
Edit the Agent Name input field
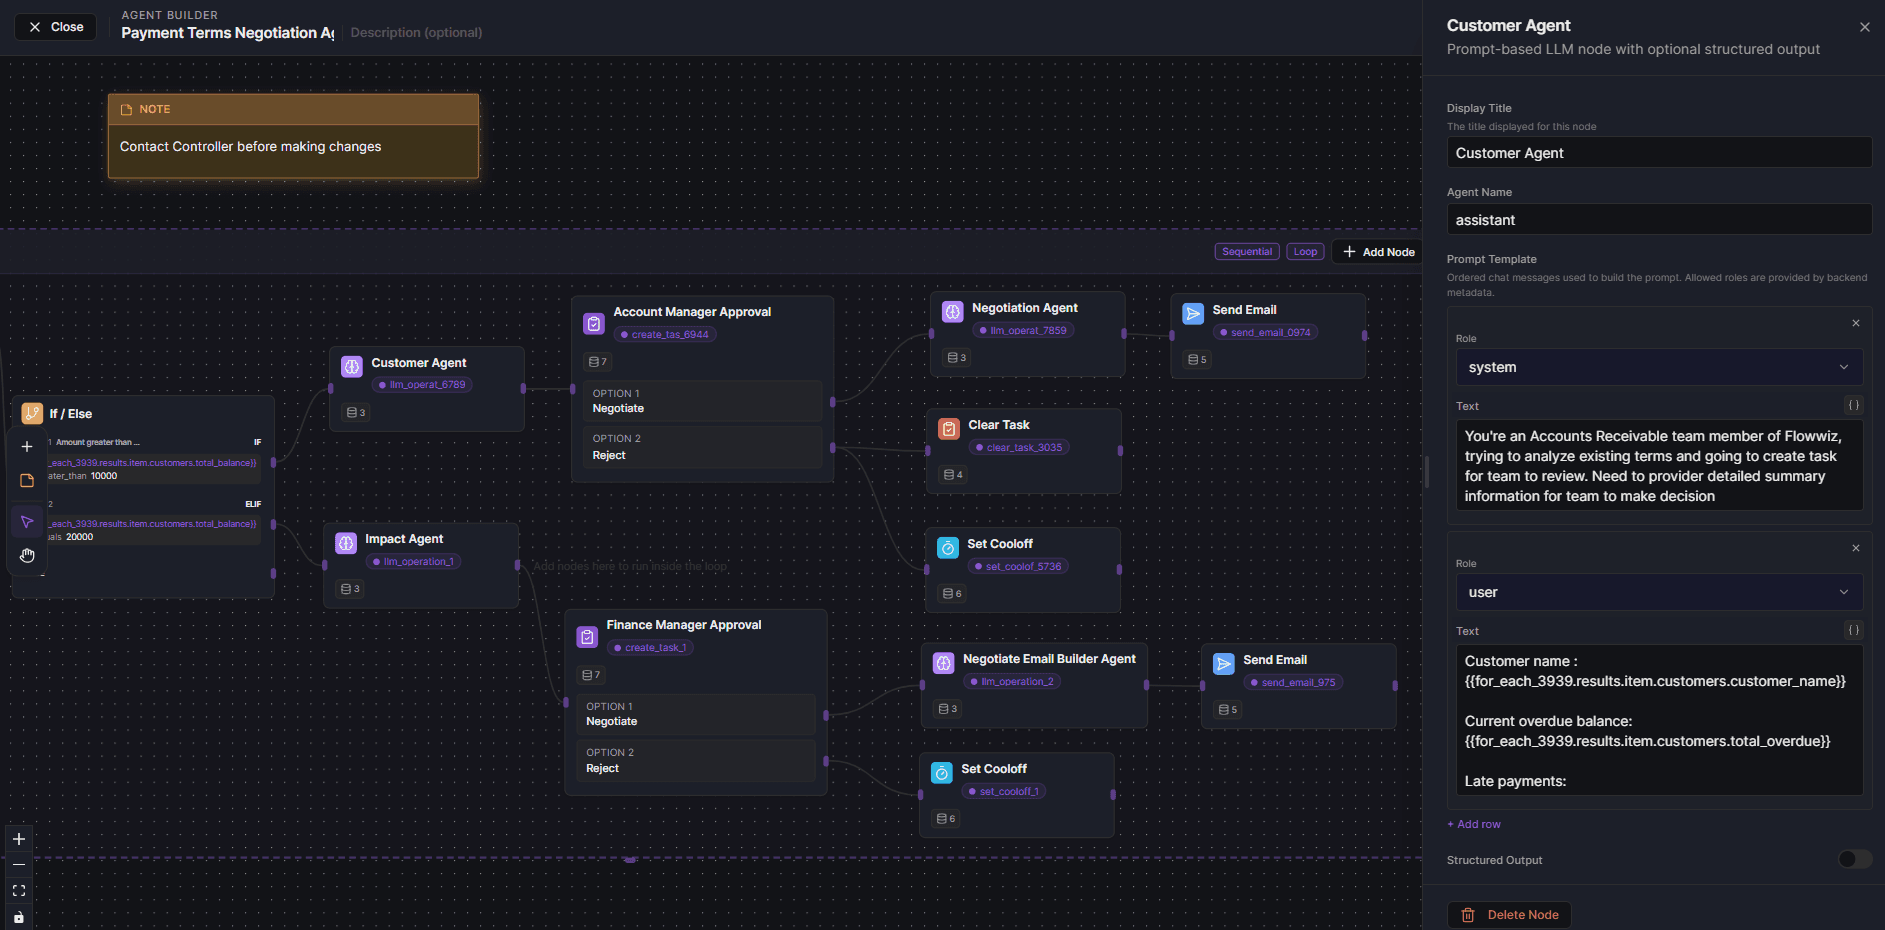1659,220
